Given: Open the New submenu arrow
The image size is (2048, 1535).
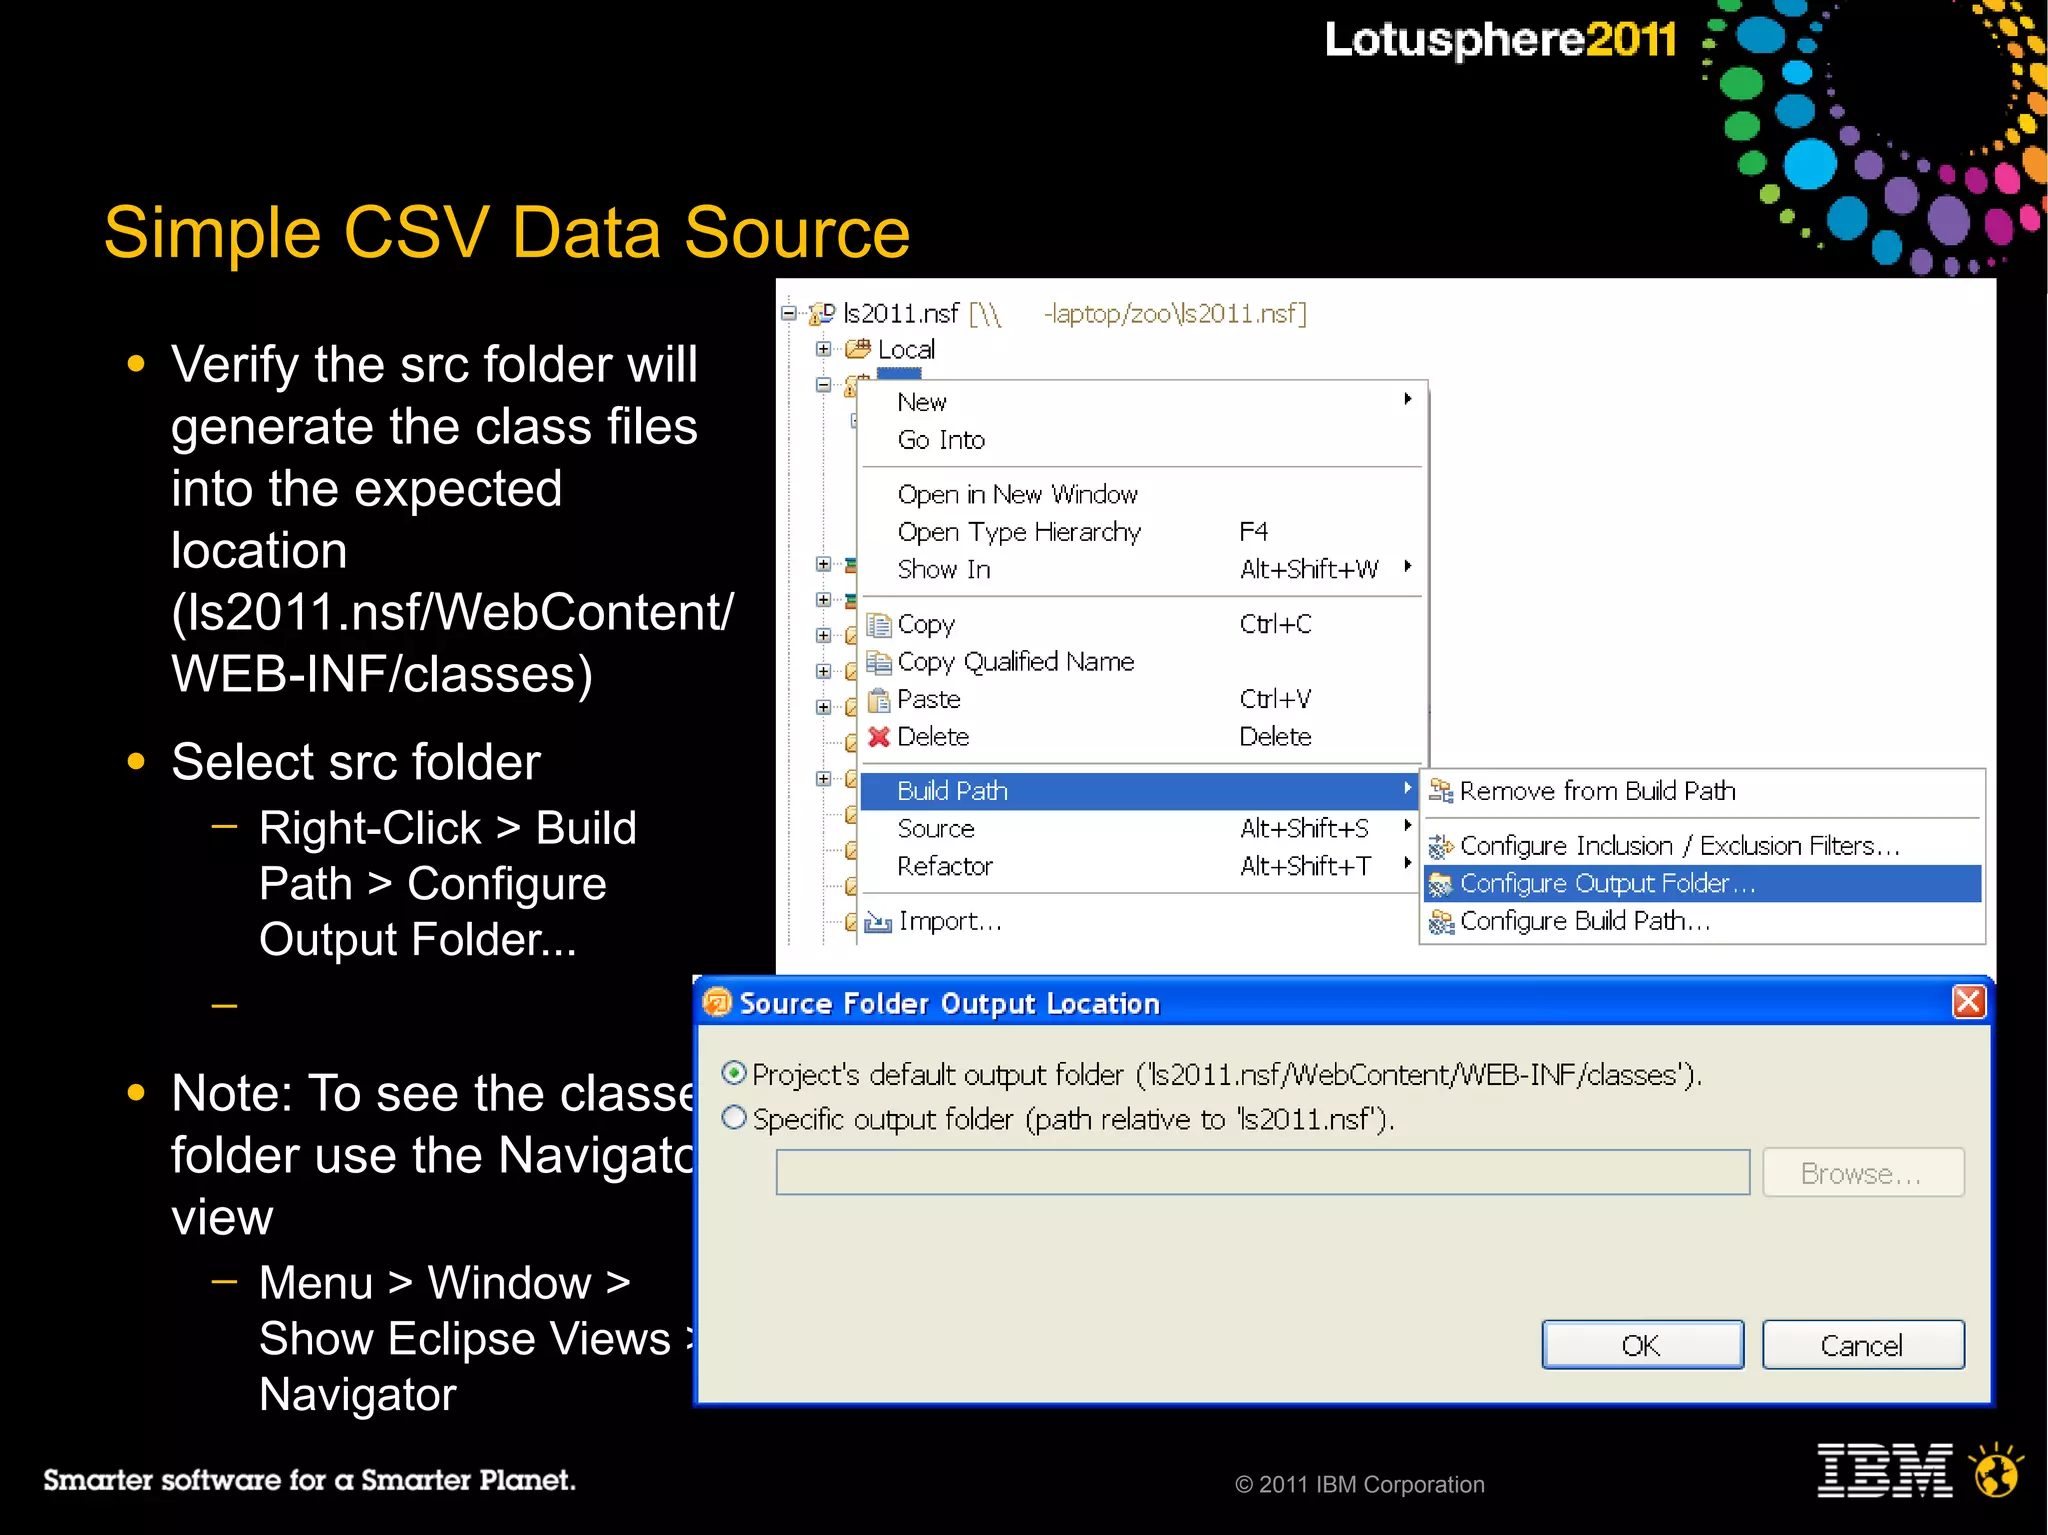Looking at the screenshot, I should pos(1408,399).
